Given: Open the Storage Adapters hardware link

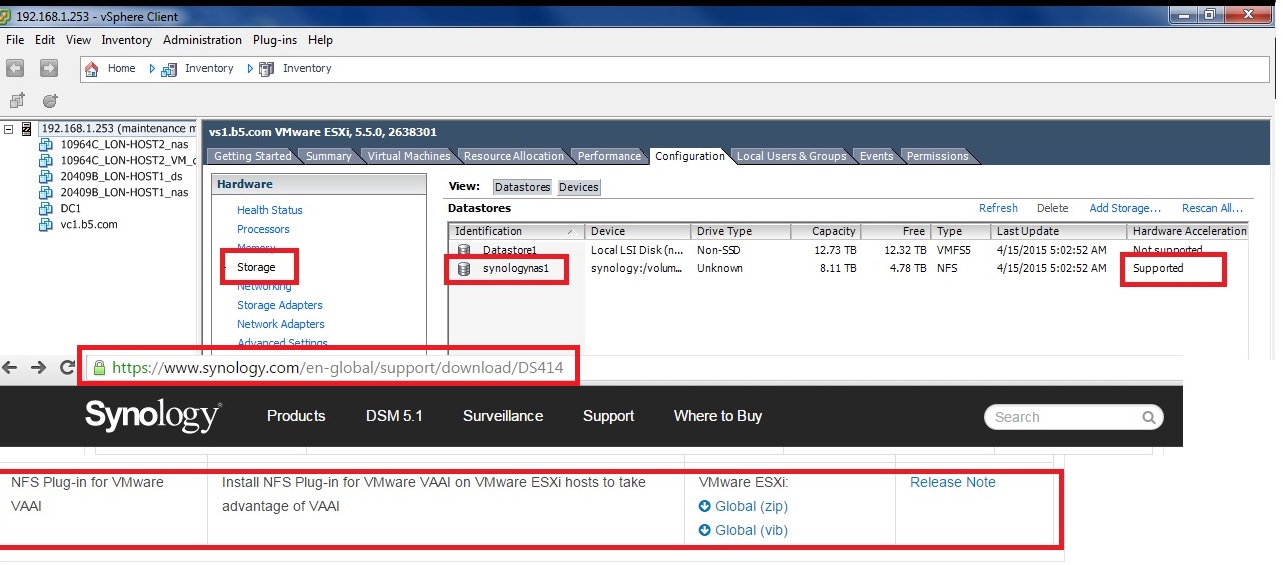Looking at the screenshot, I should 280,305.
